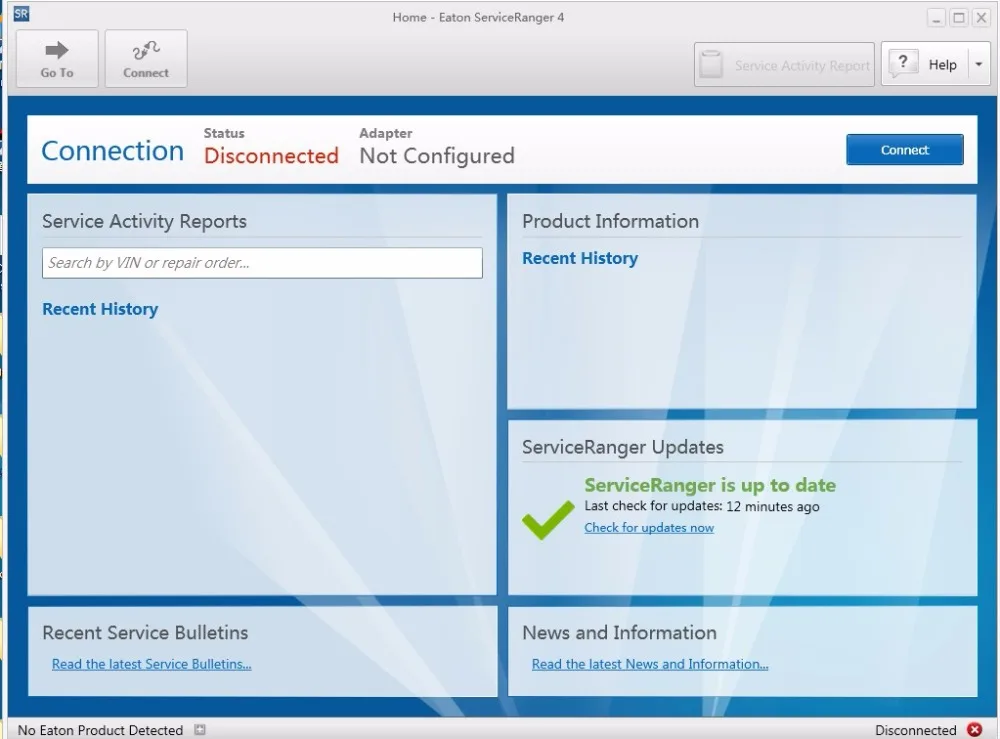
Task: Click the Go To arrow toolbar button
Action: click(57, 59)
